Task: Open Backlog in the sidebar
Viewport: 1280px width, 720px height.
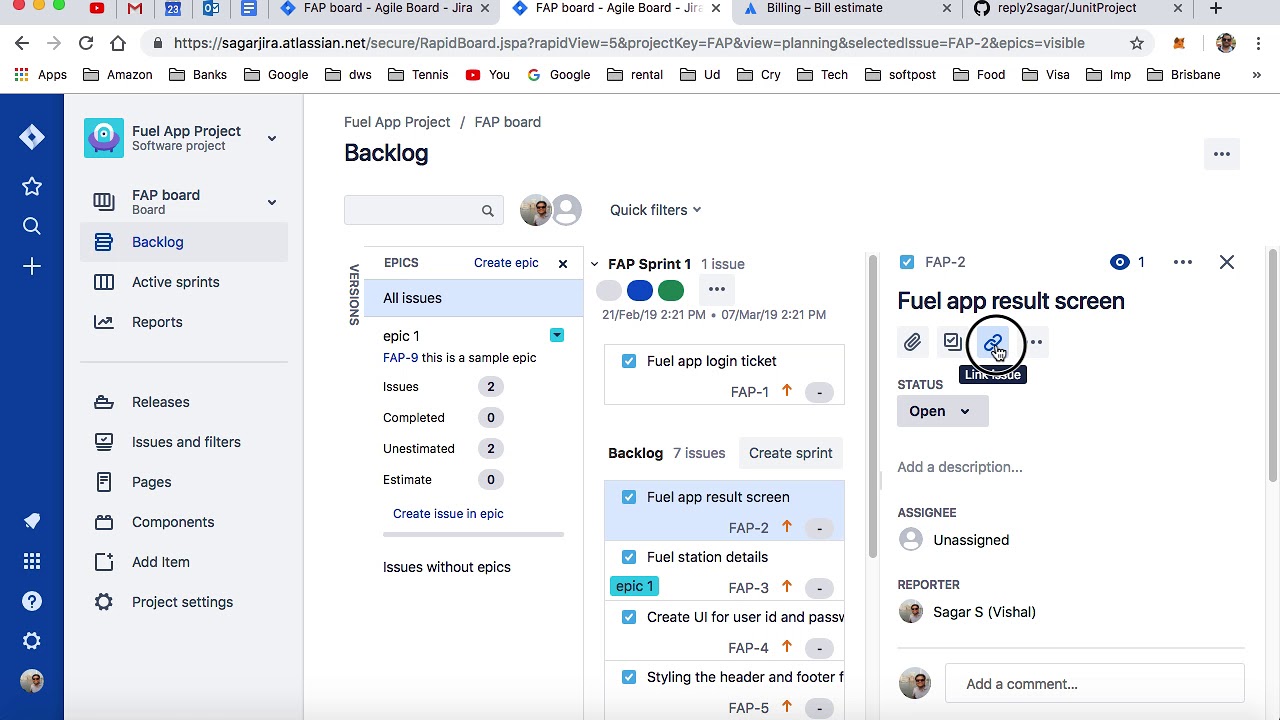Action: pyautogui.click(x=184, y=242)
